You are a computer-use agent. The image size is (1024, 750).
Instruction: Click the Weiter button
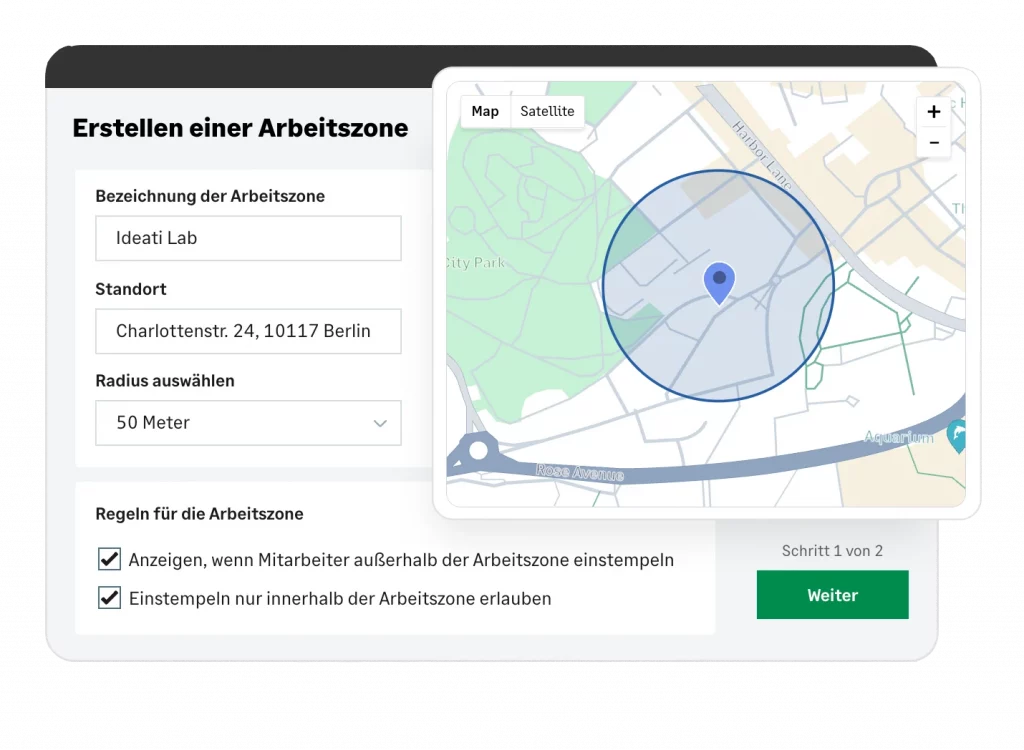tap(832, 595)
